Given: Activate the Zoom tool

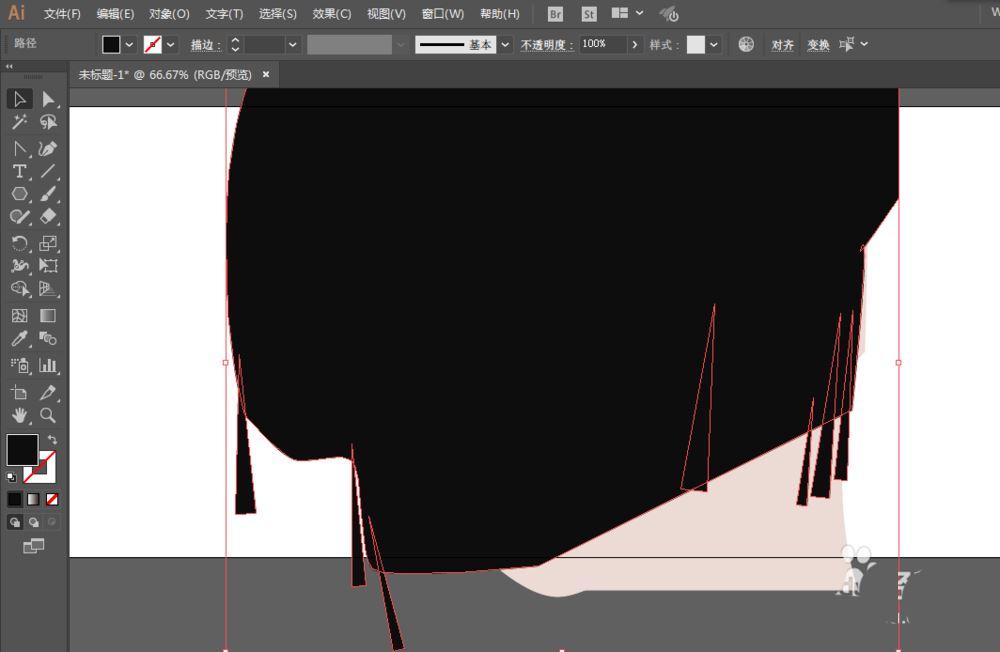Looking at the screenshot, I should coord(47,416).
